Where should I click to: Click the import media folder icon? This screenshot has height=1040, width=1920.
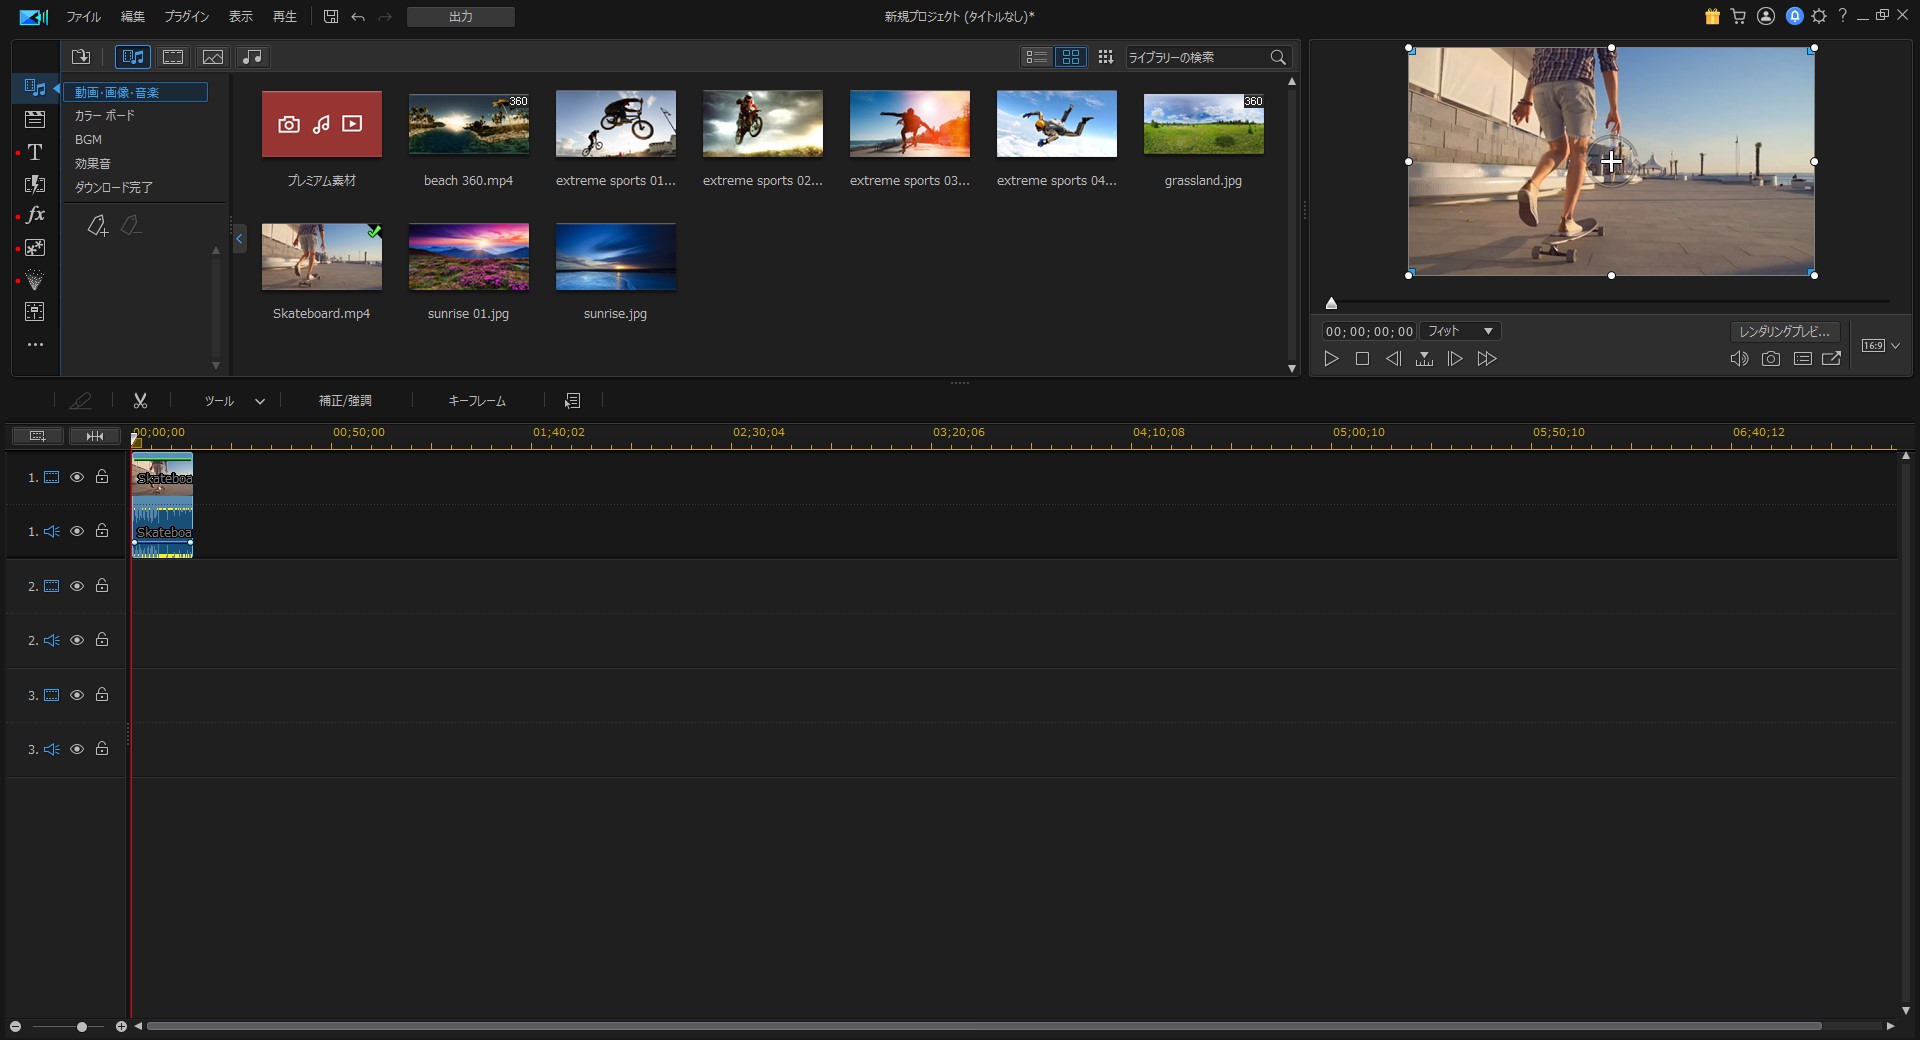(x=81, y=57)
